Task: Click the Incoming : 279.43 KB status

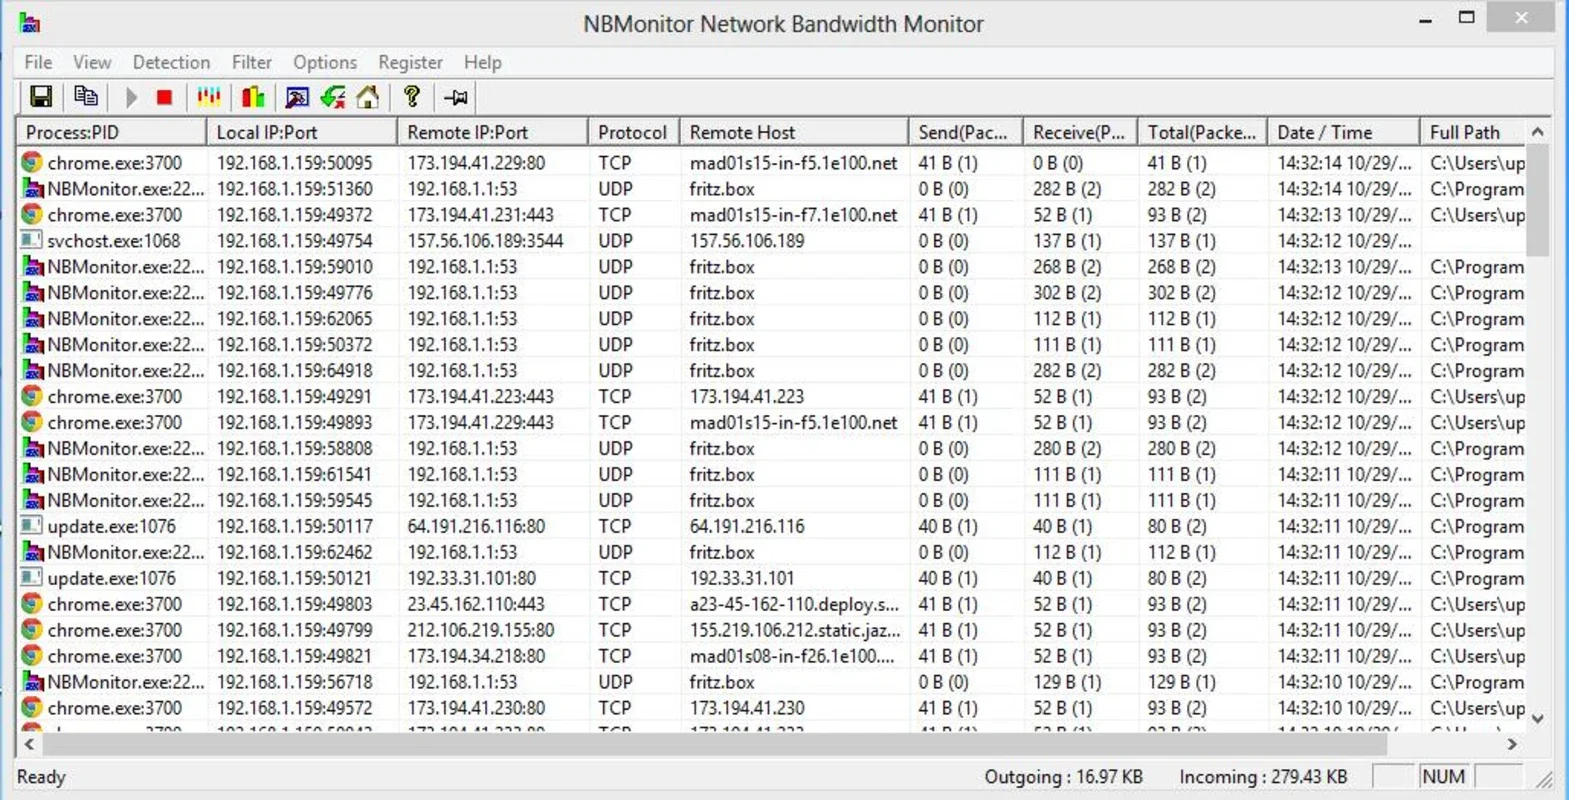Action: tap(1263, 777)
